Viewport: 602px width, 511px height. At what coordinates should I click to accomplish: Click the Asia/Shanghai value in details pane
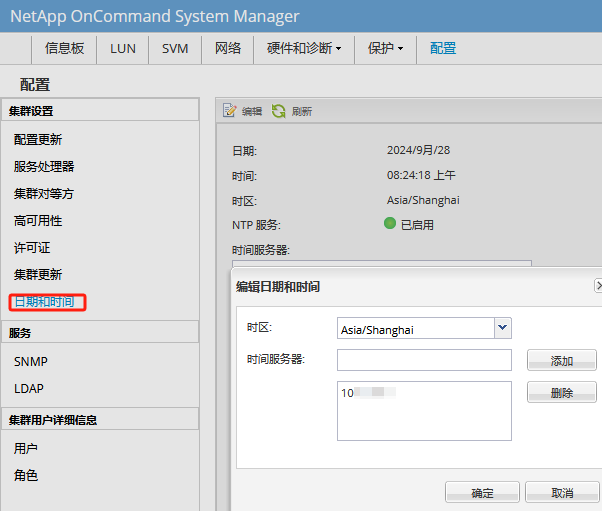coord(423,200)
